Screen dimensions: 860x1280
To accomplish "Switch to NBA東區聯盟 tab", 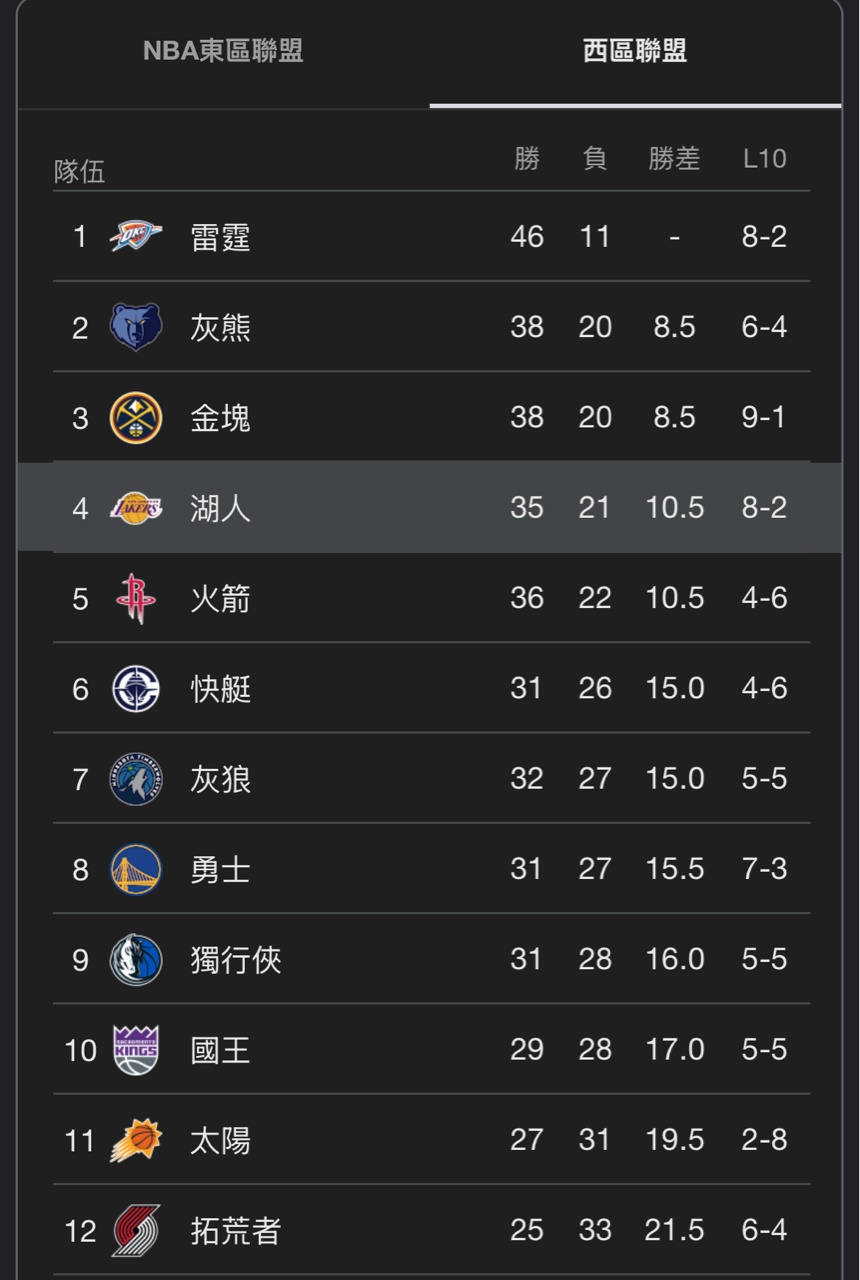I will coord(223,51).
